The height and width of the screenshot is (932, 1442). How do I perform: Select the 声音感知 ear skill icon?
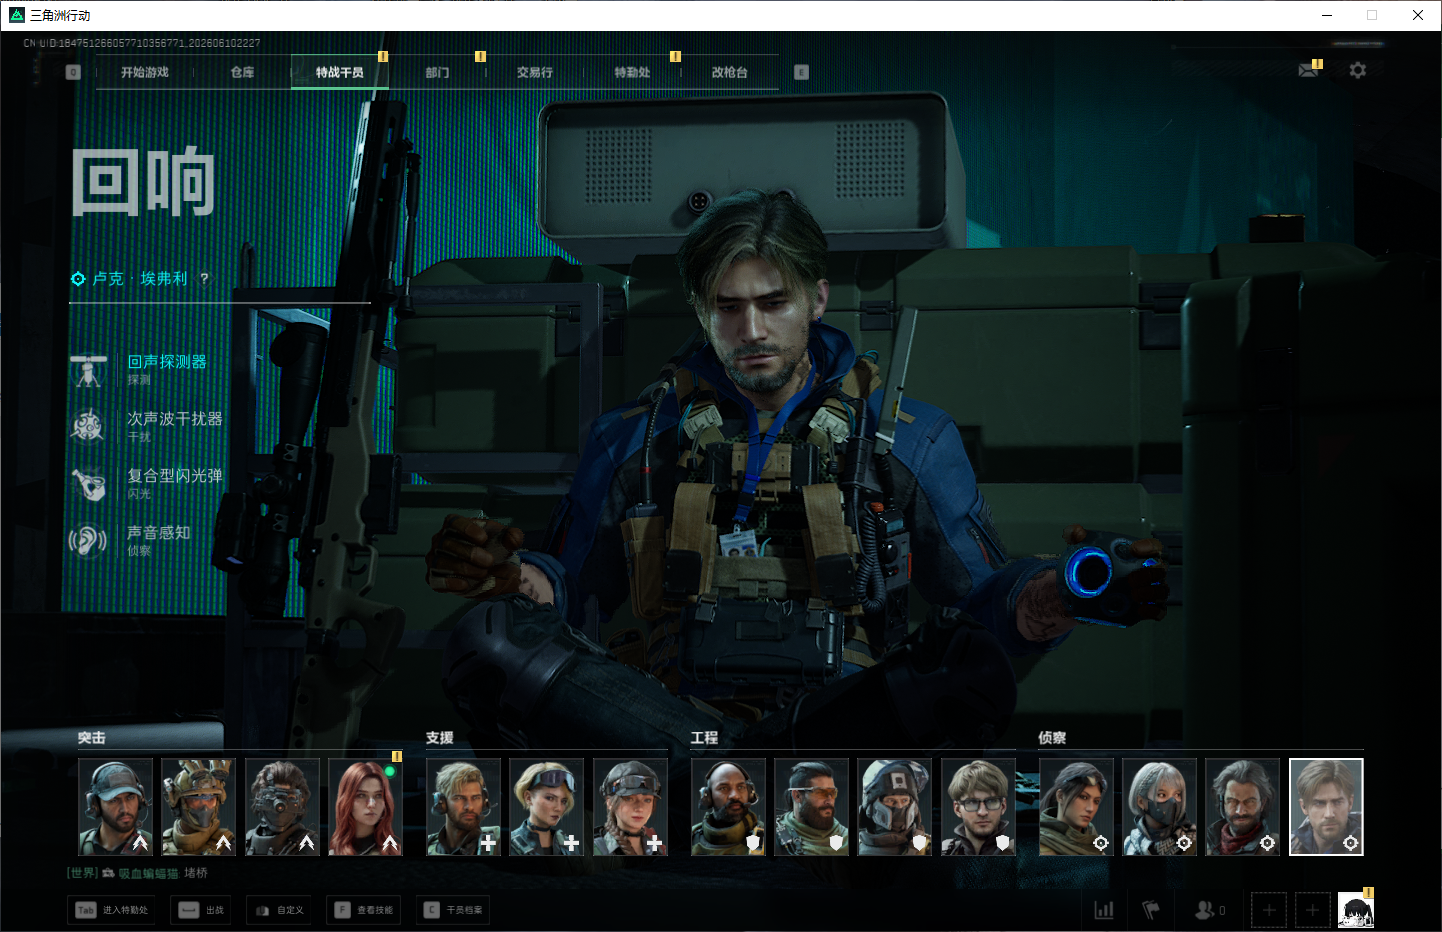88,541
